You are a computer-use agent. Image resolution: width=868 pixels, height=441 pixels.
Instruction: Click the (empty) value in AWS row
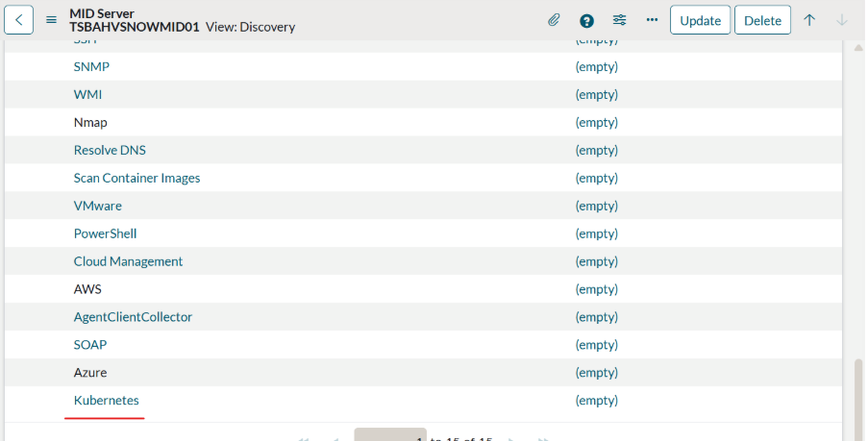tap(596, 289)
